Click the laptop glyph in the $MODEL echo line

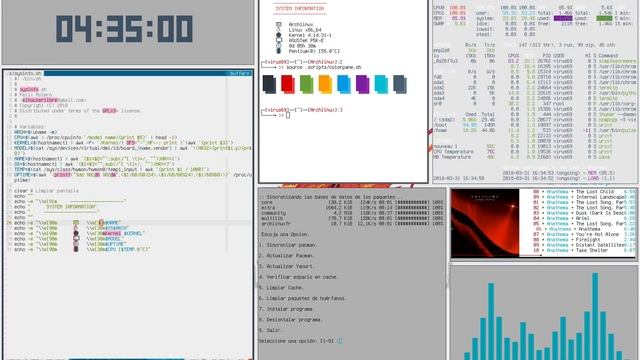(x=76, y=239)
